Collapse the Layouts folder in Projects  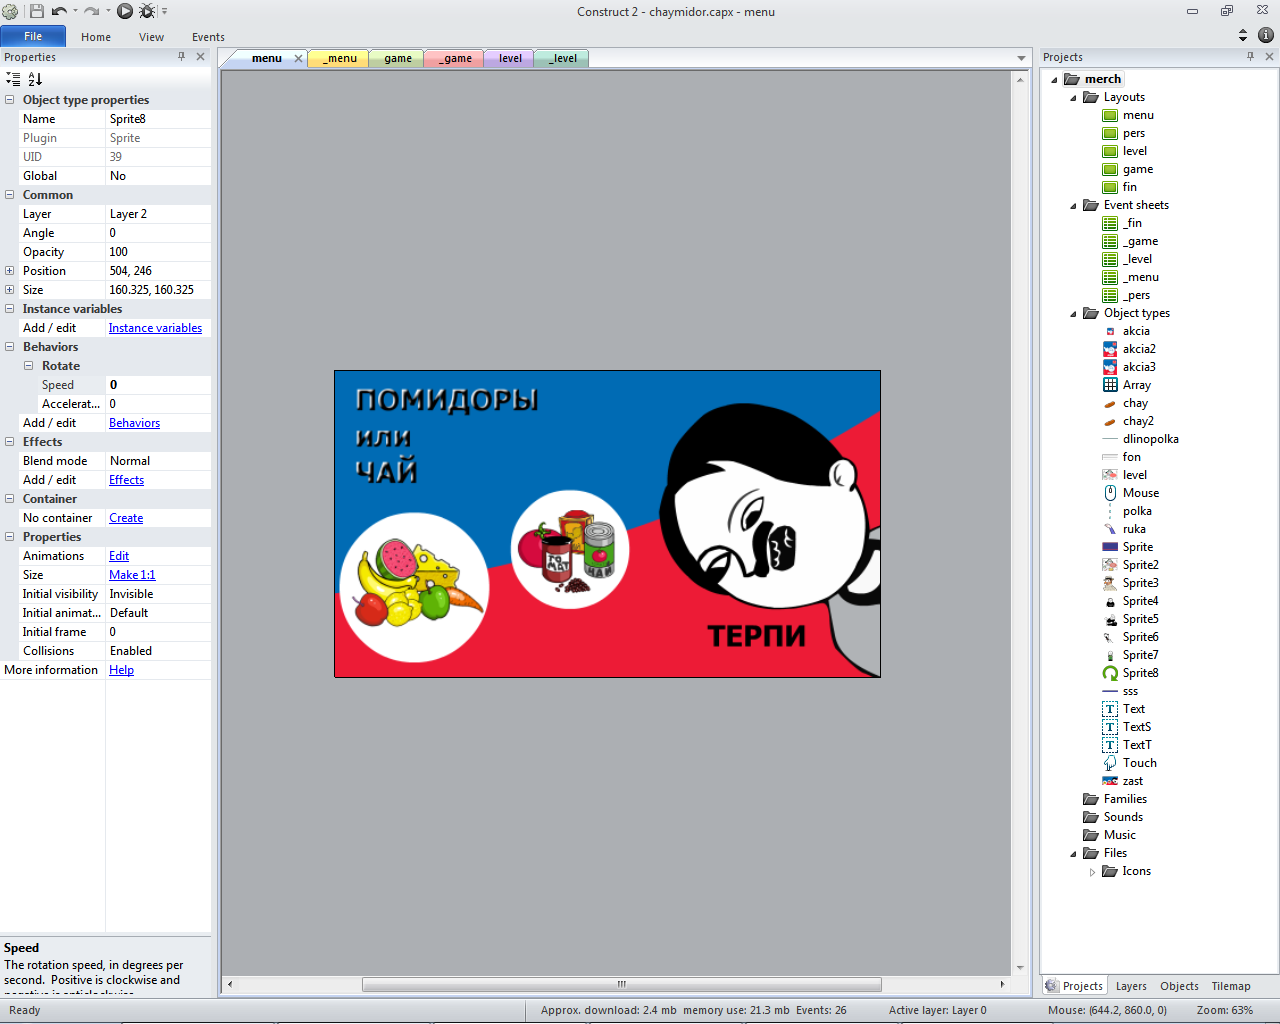(1074, 98)
